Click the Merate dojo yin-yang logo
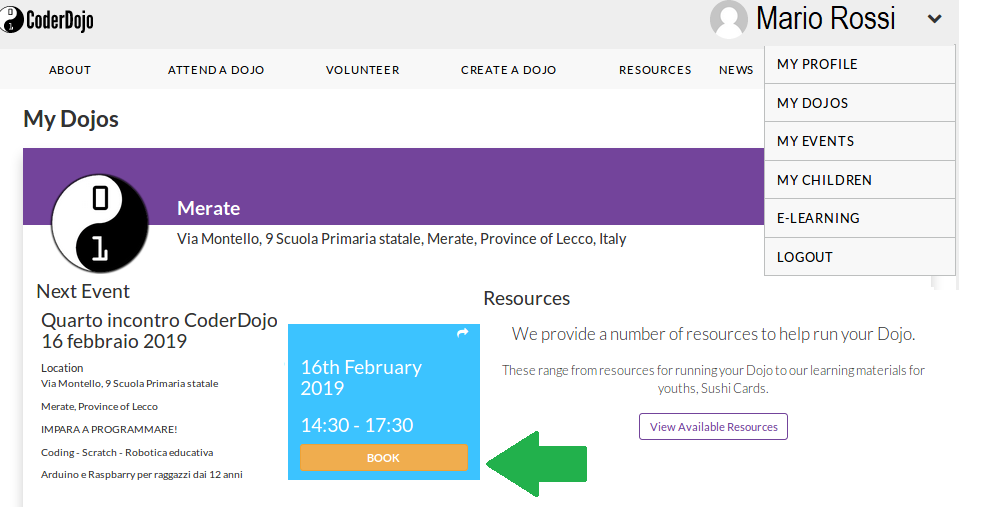991x507 pixels. [x=100, y=224]
